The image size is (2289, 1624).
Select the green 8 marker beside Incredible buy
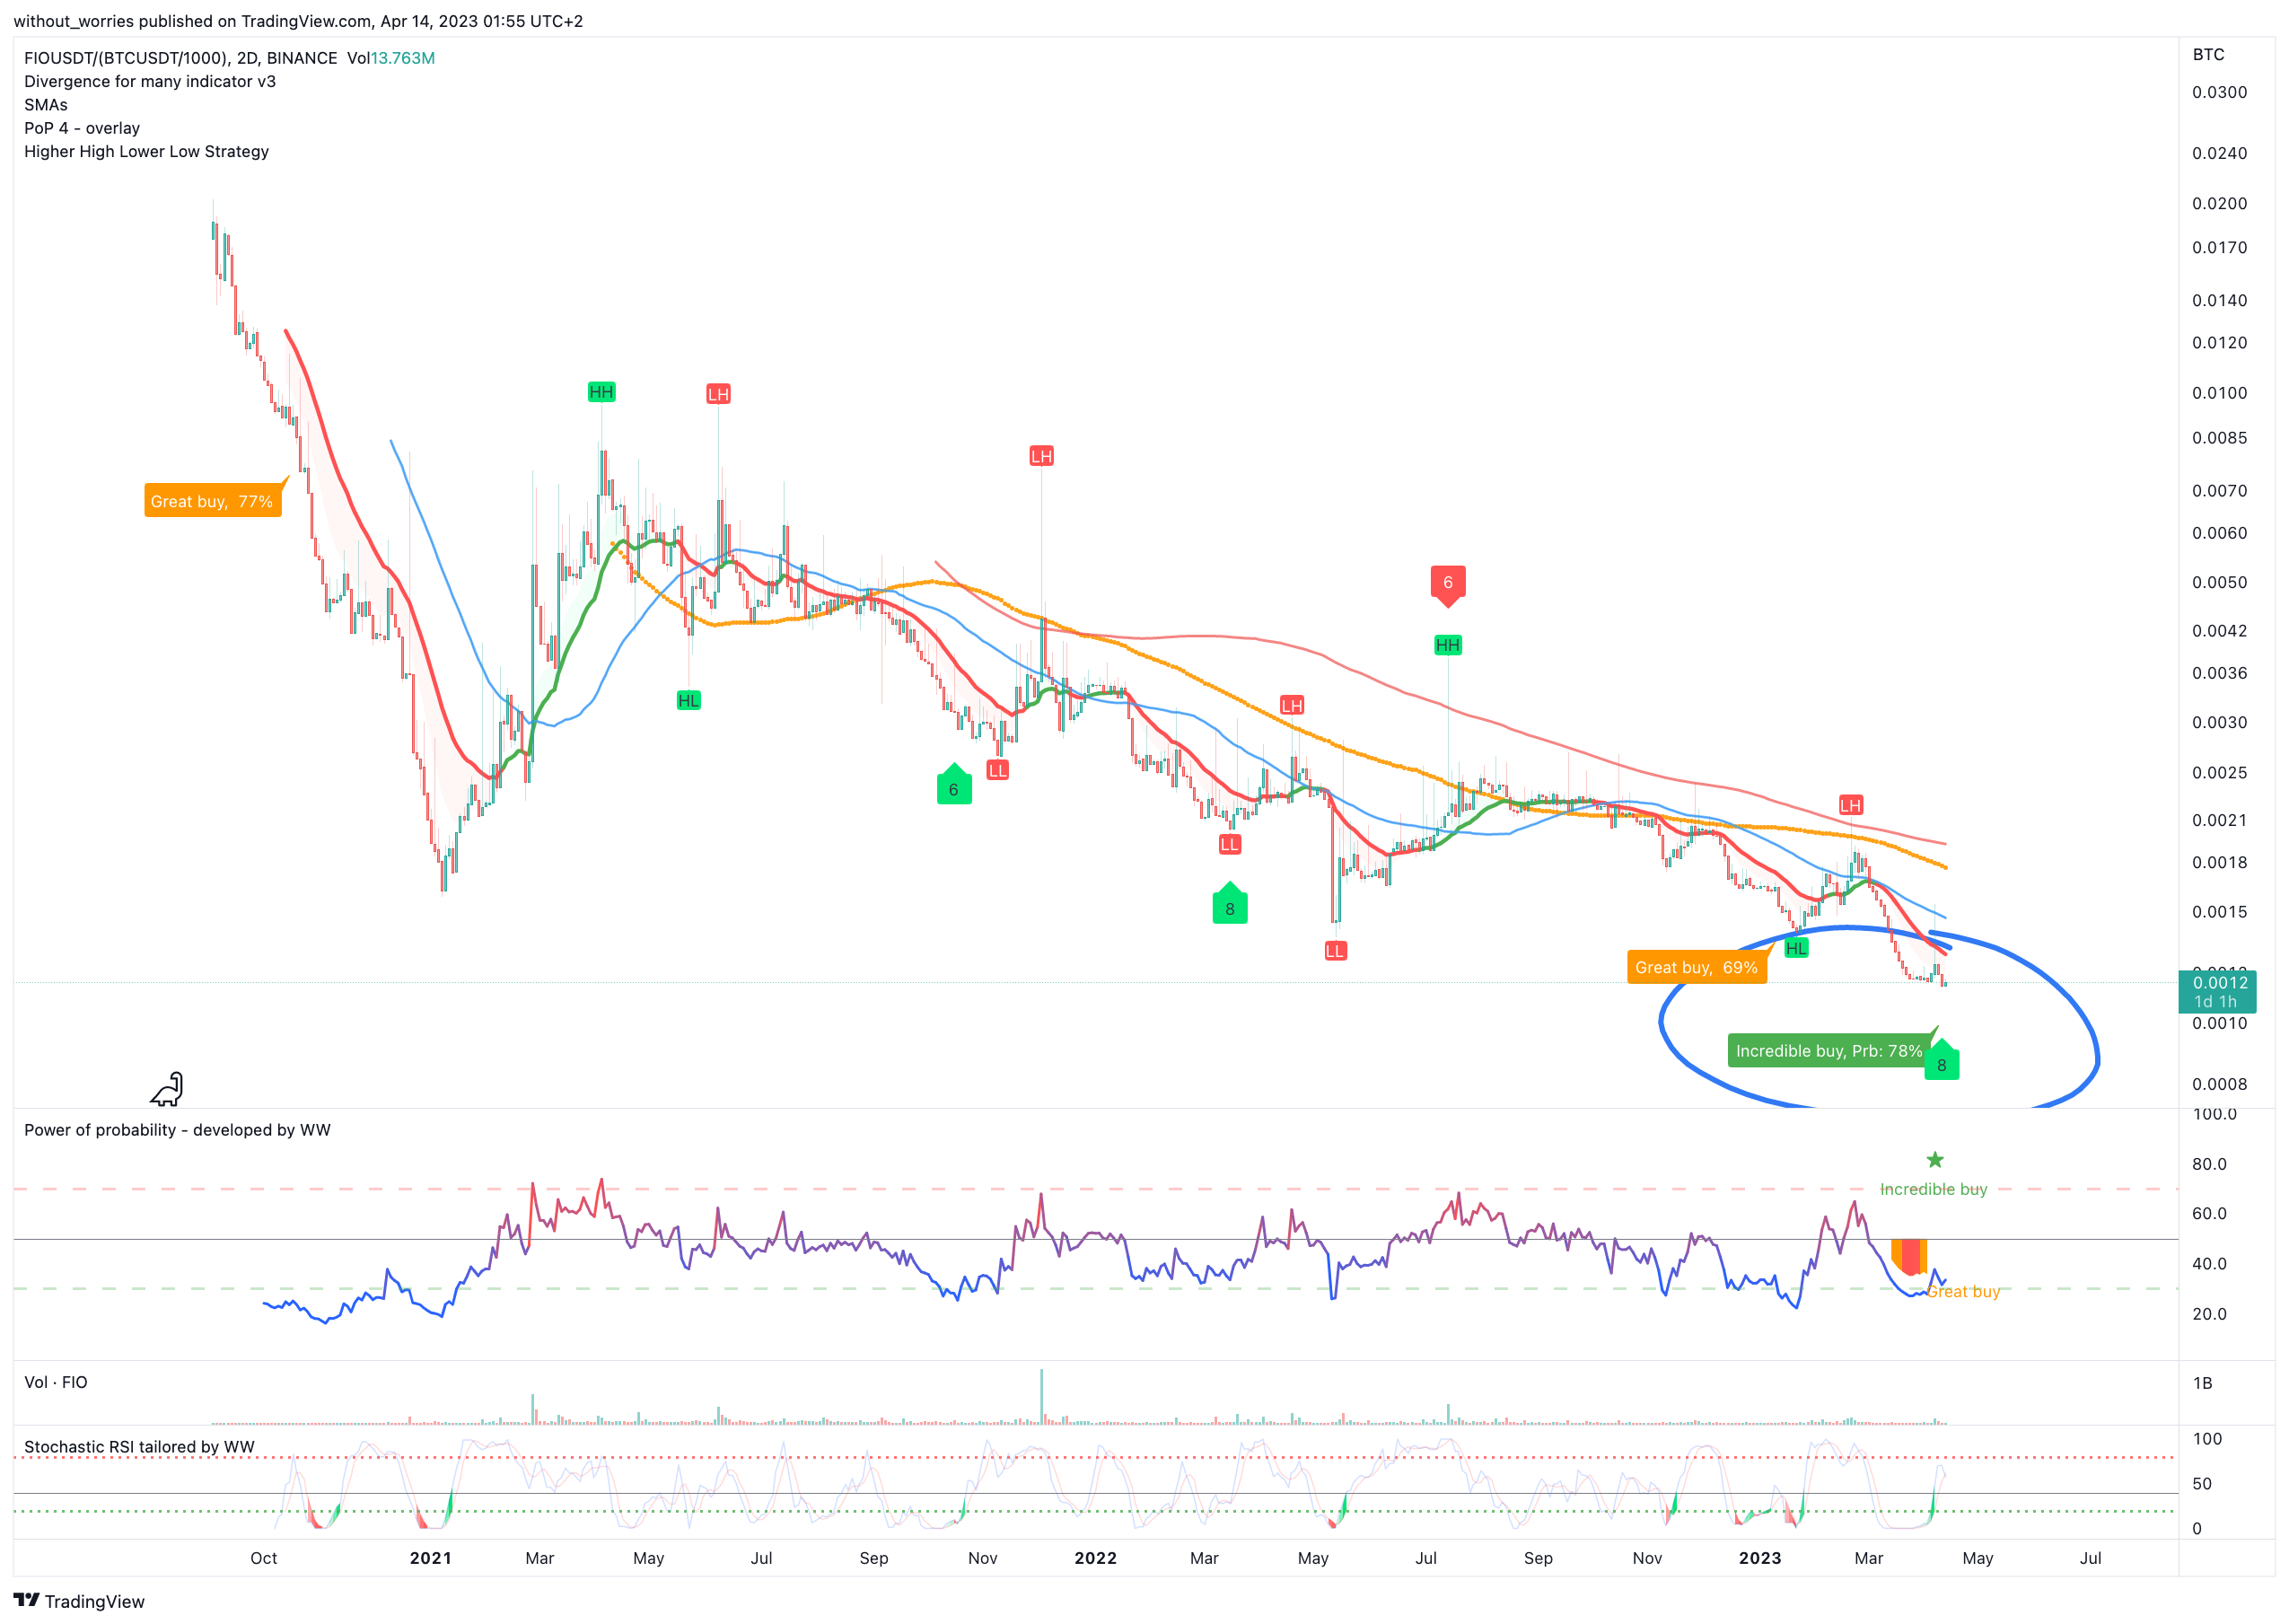(1942, 1061)
